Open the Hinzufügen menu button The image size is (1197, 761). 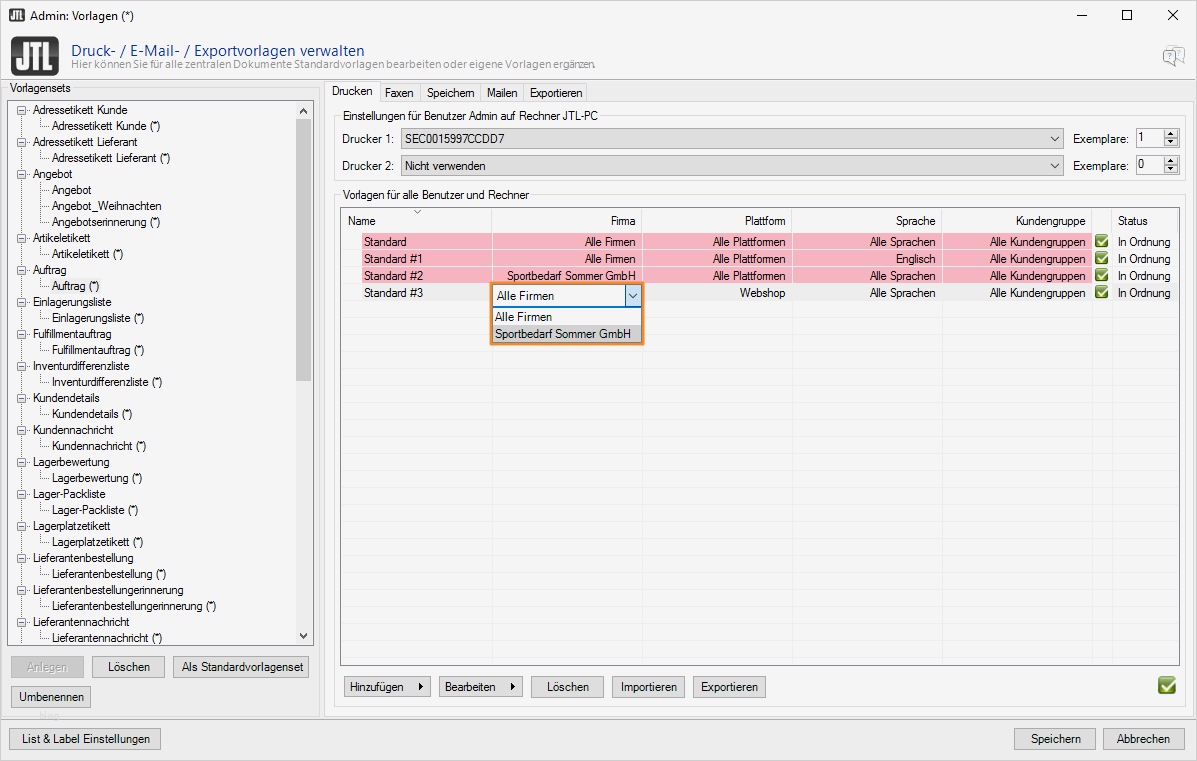(387, 687)
